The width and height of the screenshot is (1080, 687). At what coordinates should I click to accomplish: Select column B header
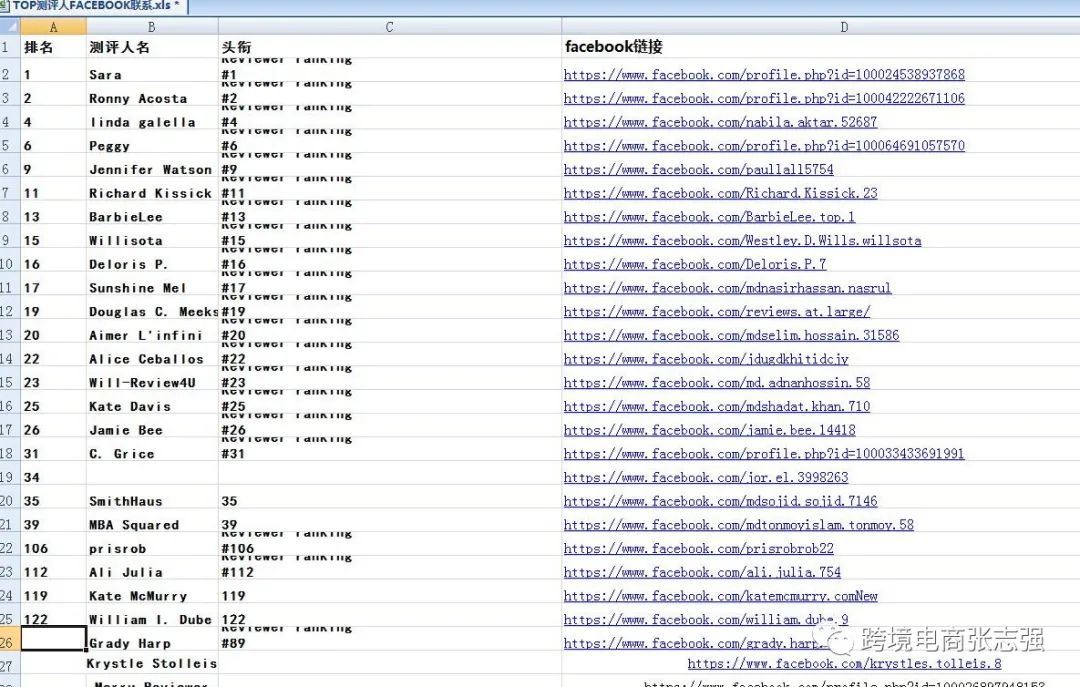152,27
